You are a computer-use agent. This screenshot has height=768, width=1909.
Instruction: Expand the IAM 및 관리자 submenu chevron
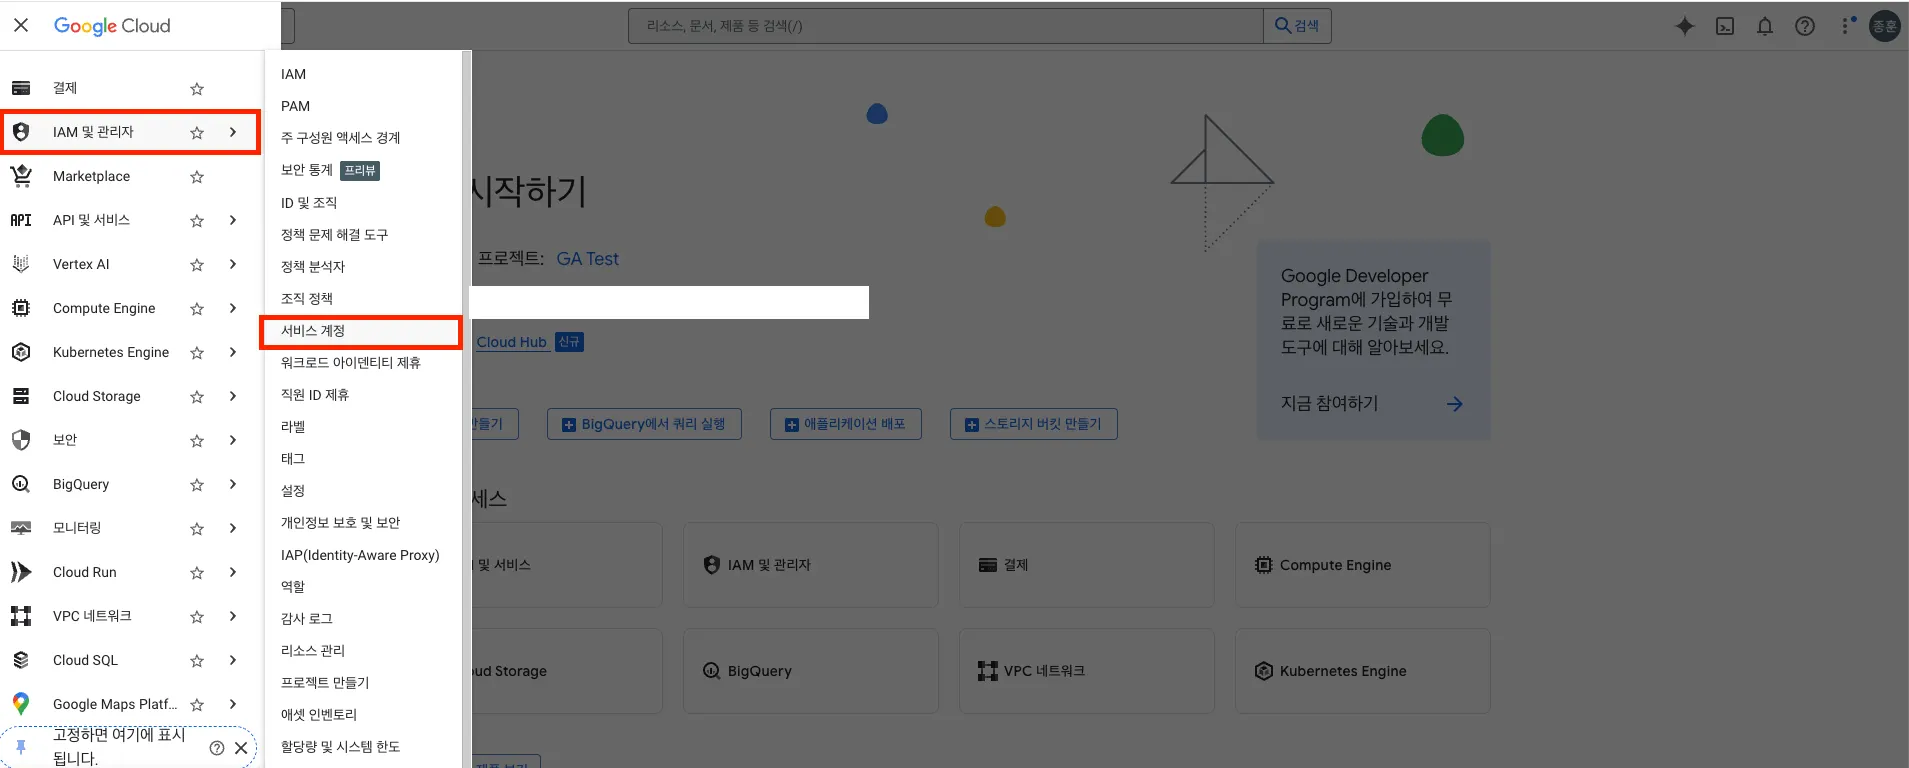[233, 132]
